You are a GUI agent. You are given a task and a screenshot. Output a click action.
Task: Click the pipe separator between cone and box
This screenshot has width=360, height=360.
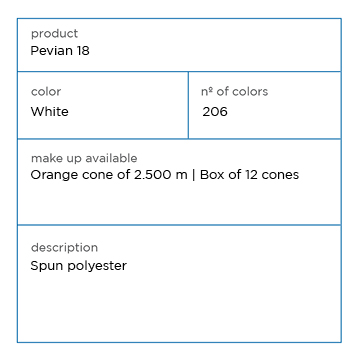click(194, 175)
